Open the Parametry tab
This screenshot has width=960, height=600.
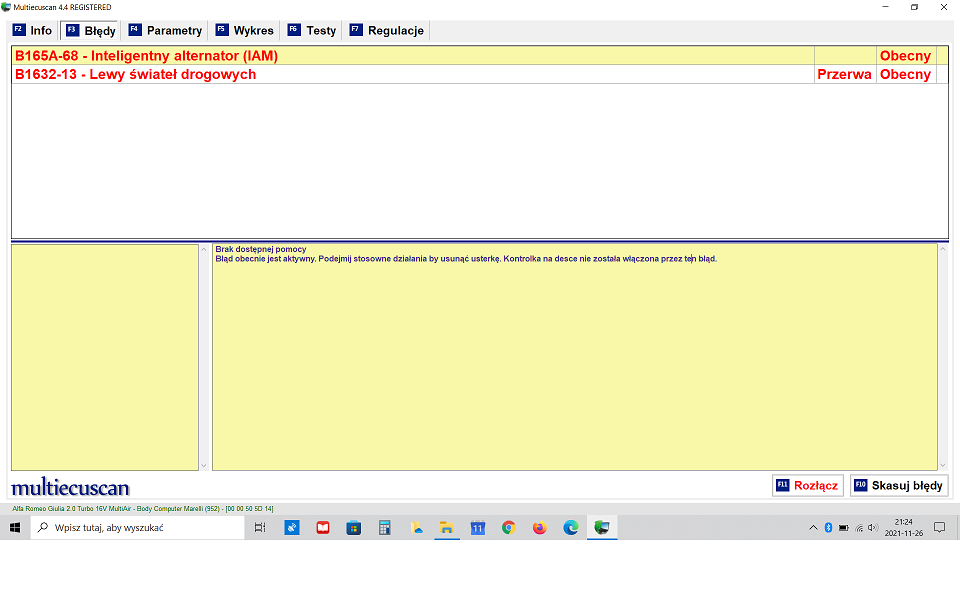165,31
